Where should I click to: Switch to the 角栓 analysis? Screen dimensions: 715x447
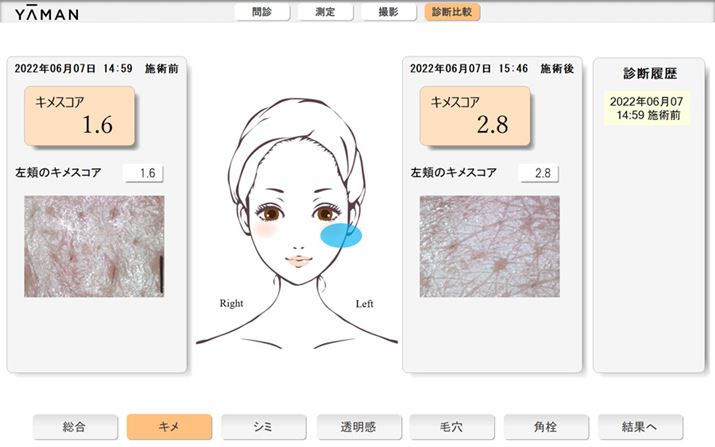click(546, 427)
